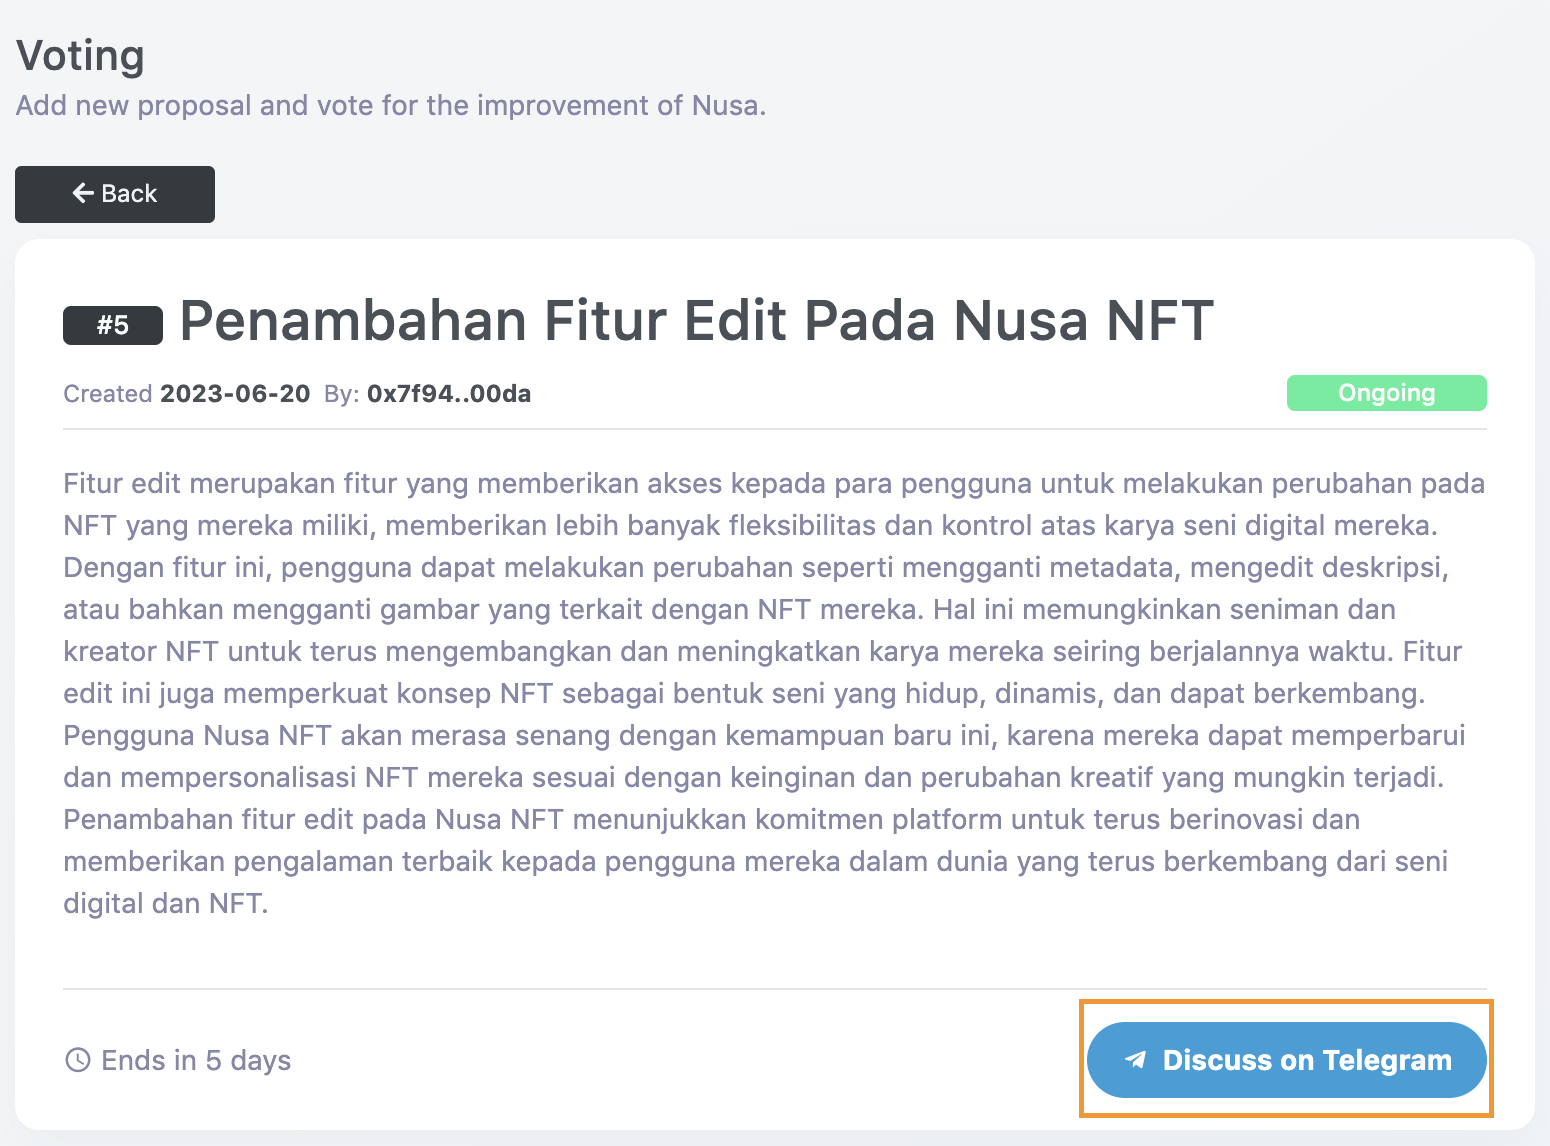Select the Ongoing status badge
The width and height of the screenshot is (1550, 1146).
(1386, 393)
